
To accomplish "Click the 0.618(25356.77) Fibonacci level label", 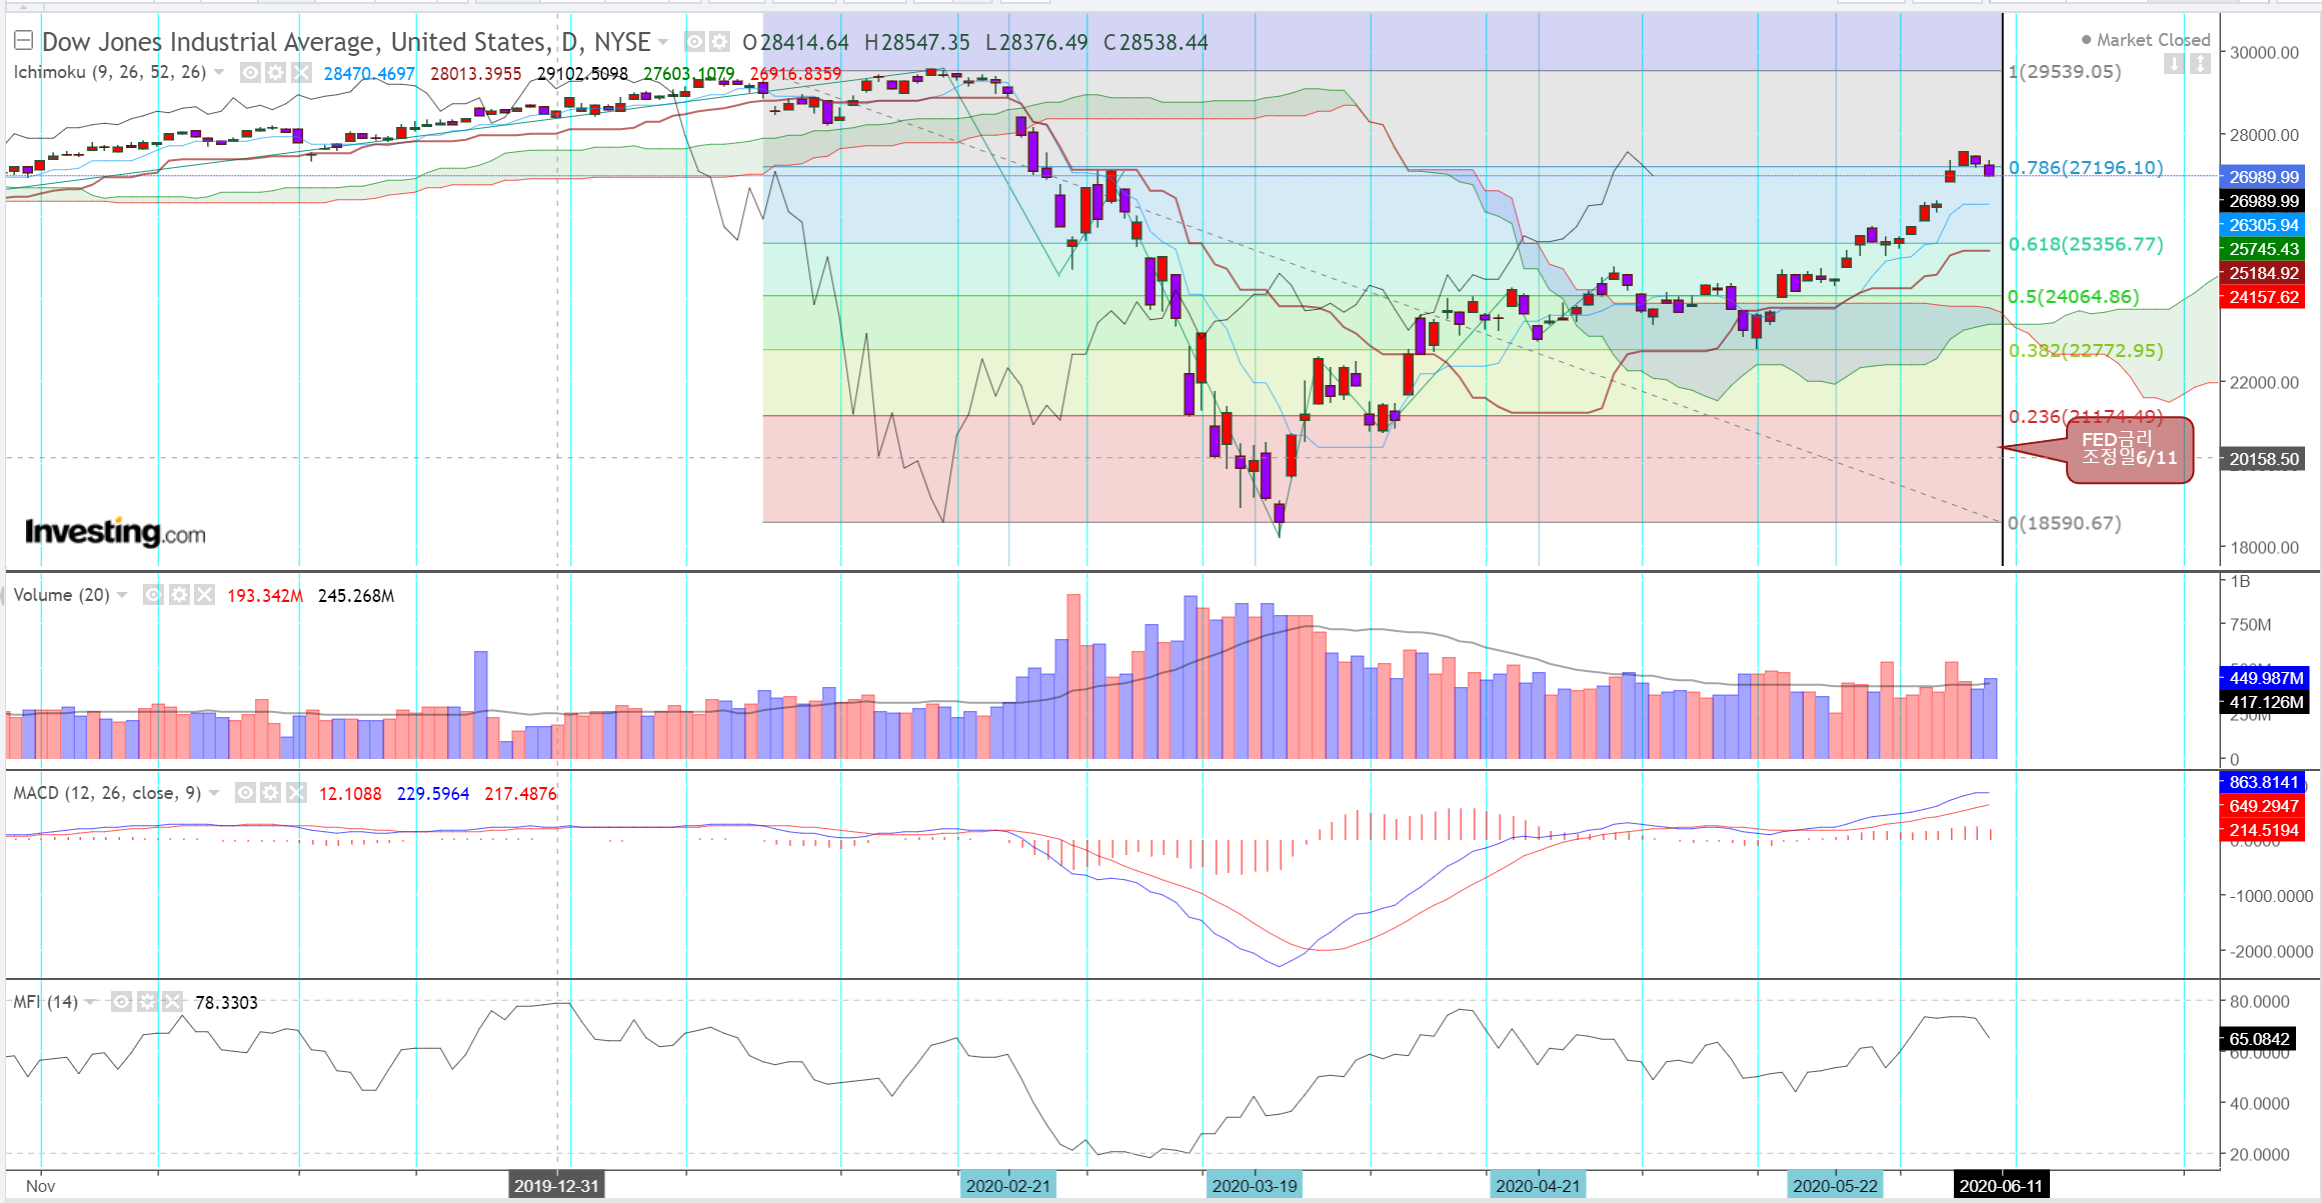I will coord(2085,244).
